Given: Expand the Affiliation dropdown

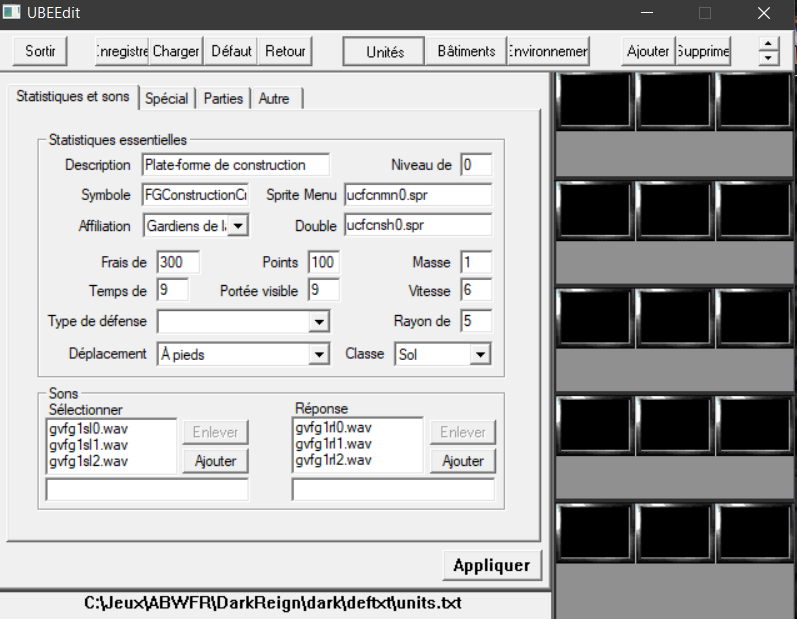Looking at the screenshot, I should pos(238,226).
